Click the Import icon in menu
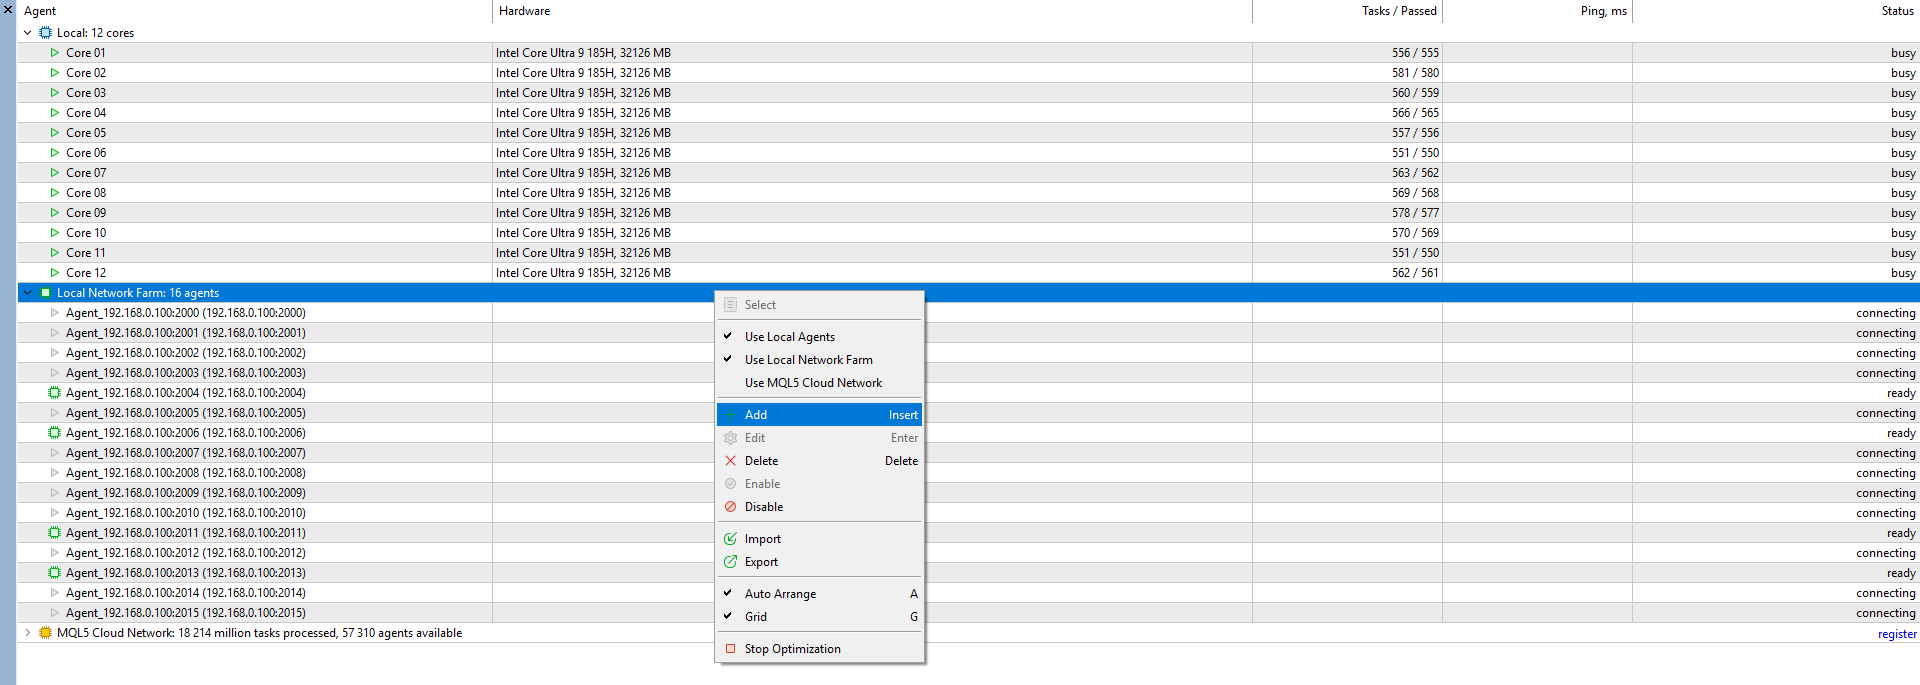The image size is (1920, 685). [x=731, y=539]
